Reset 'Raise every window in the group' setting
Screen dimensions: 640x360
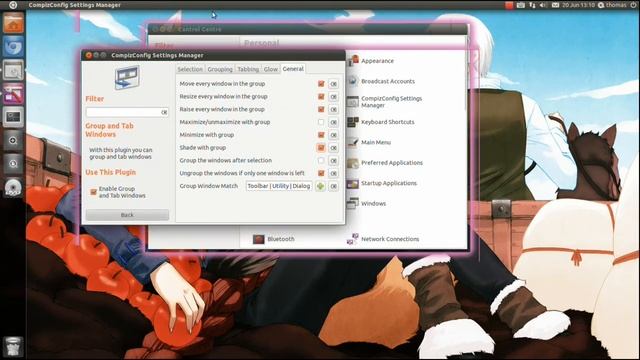point(333,109)
